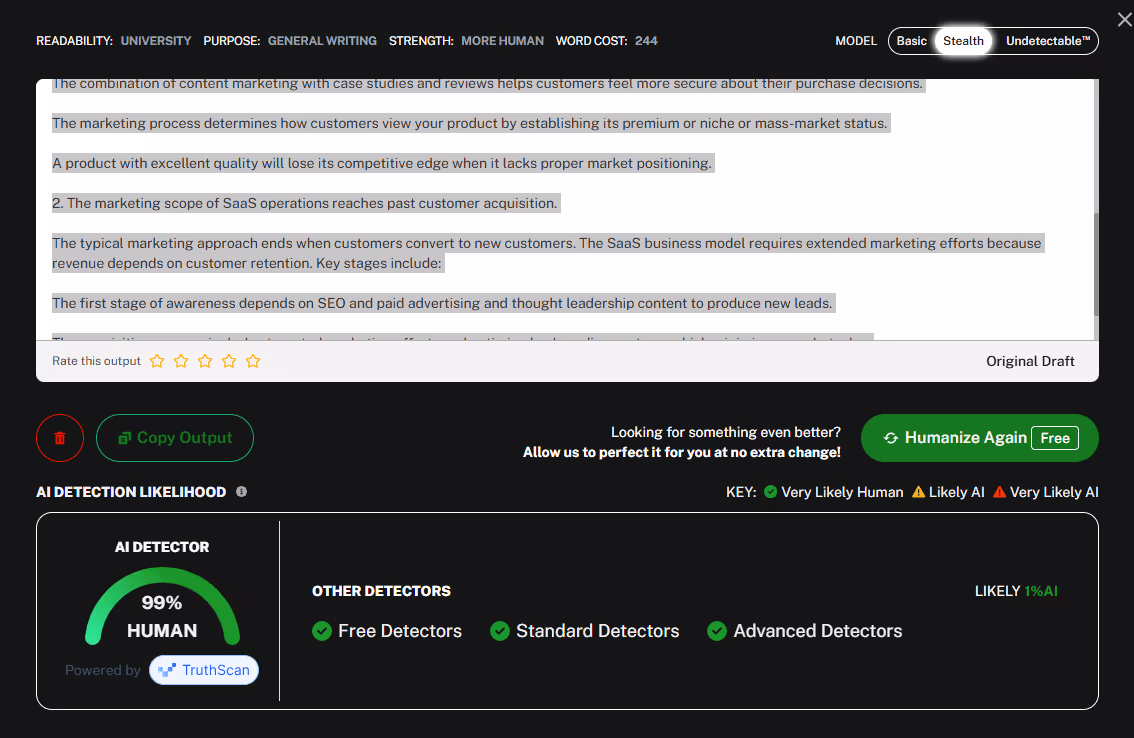The image size is (1134, 738).
Task: Click the TruthScan badge
Action: point(203,670)
